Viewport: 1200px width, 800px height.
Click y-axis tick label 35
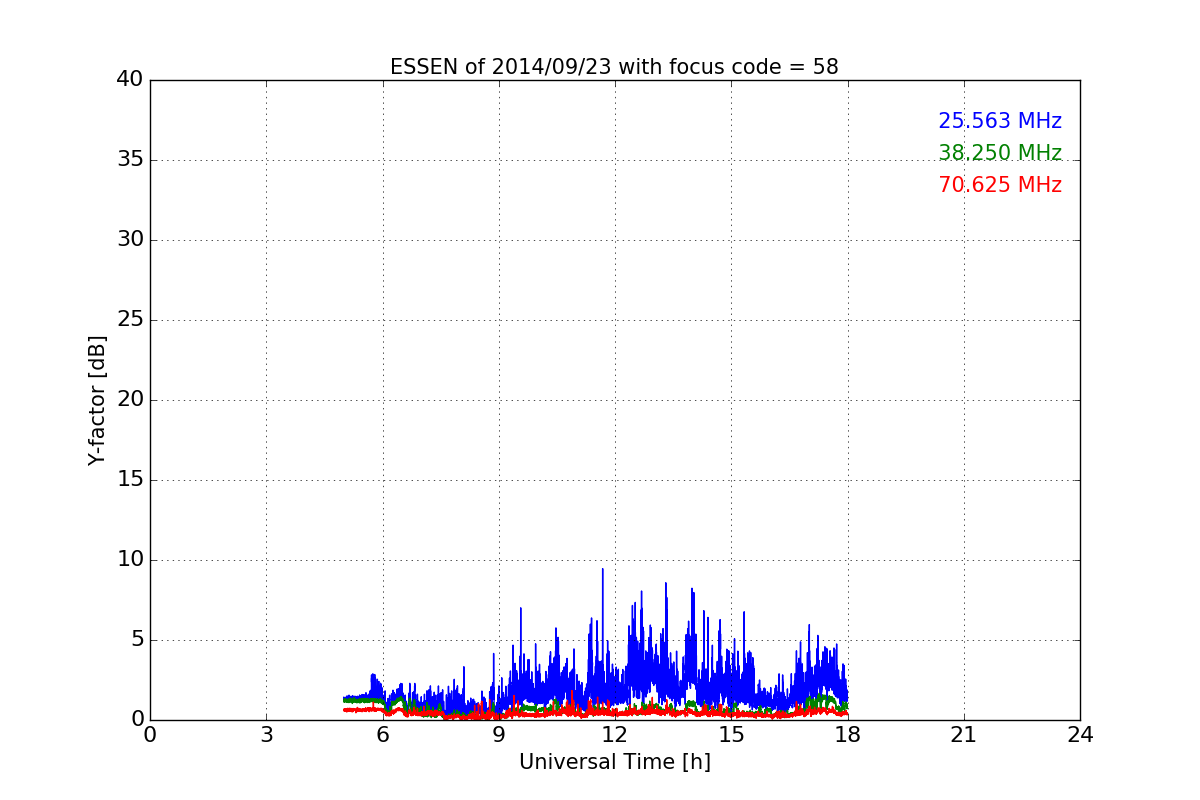(130, 160)
